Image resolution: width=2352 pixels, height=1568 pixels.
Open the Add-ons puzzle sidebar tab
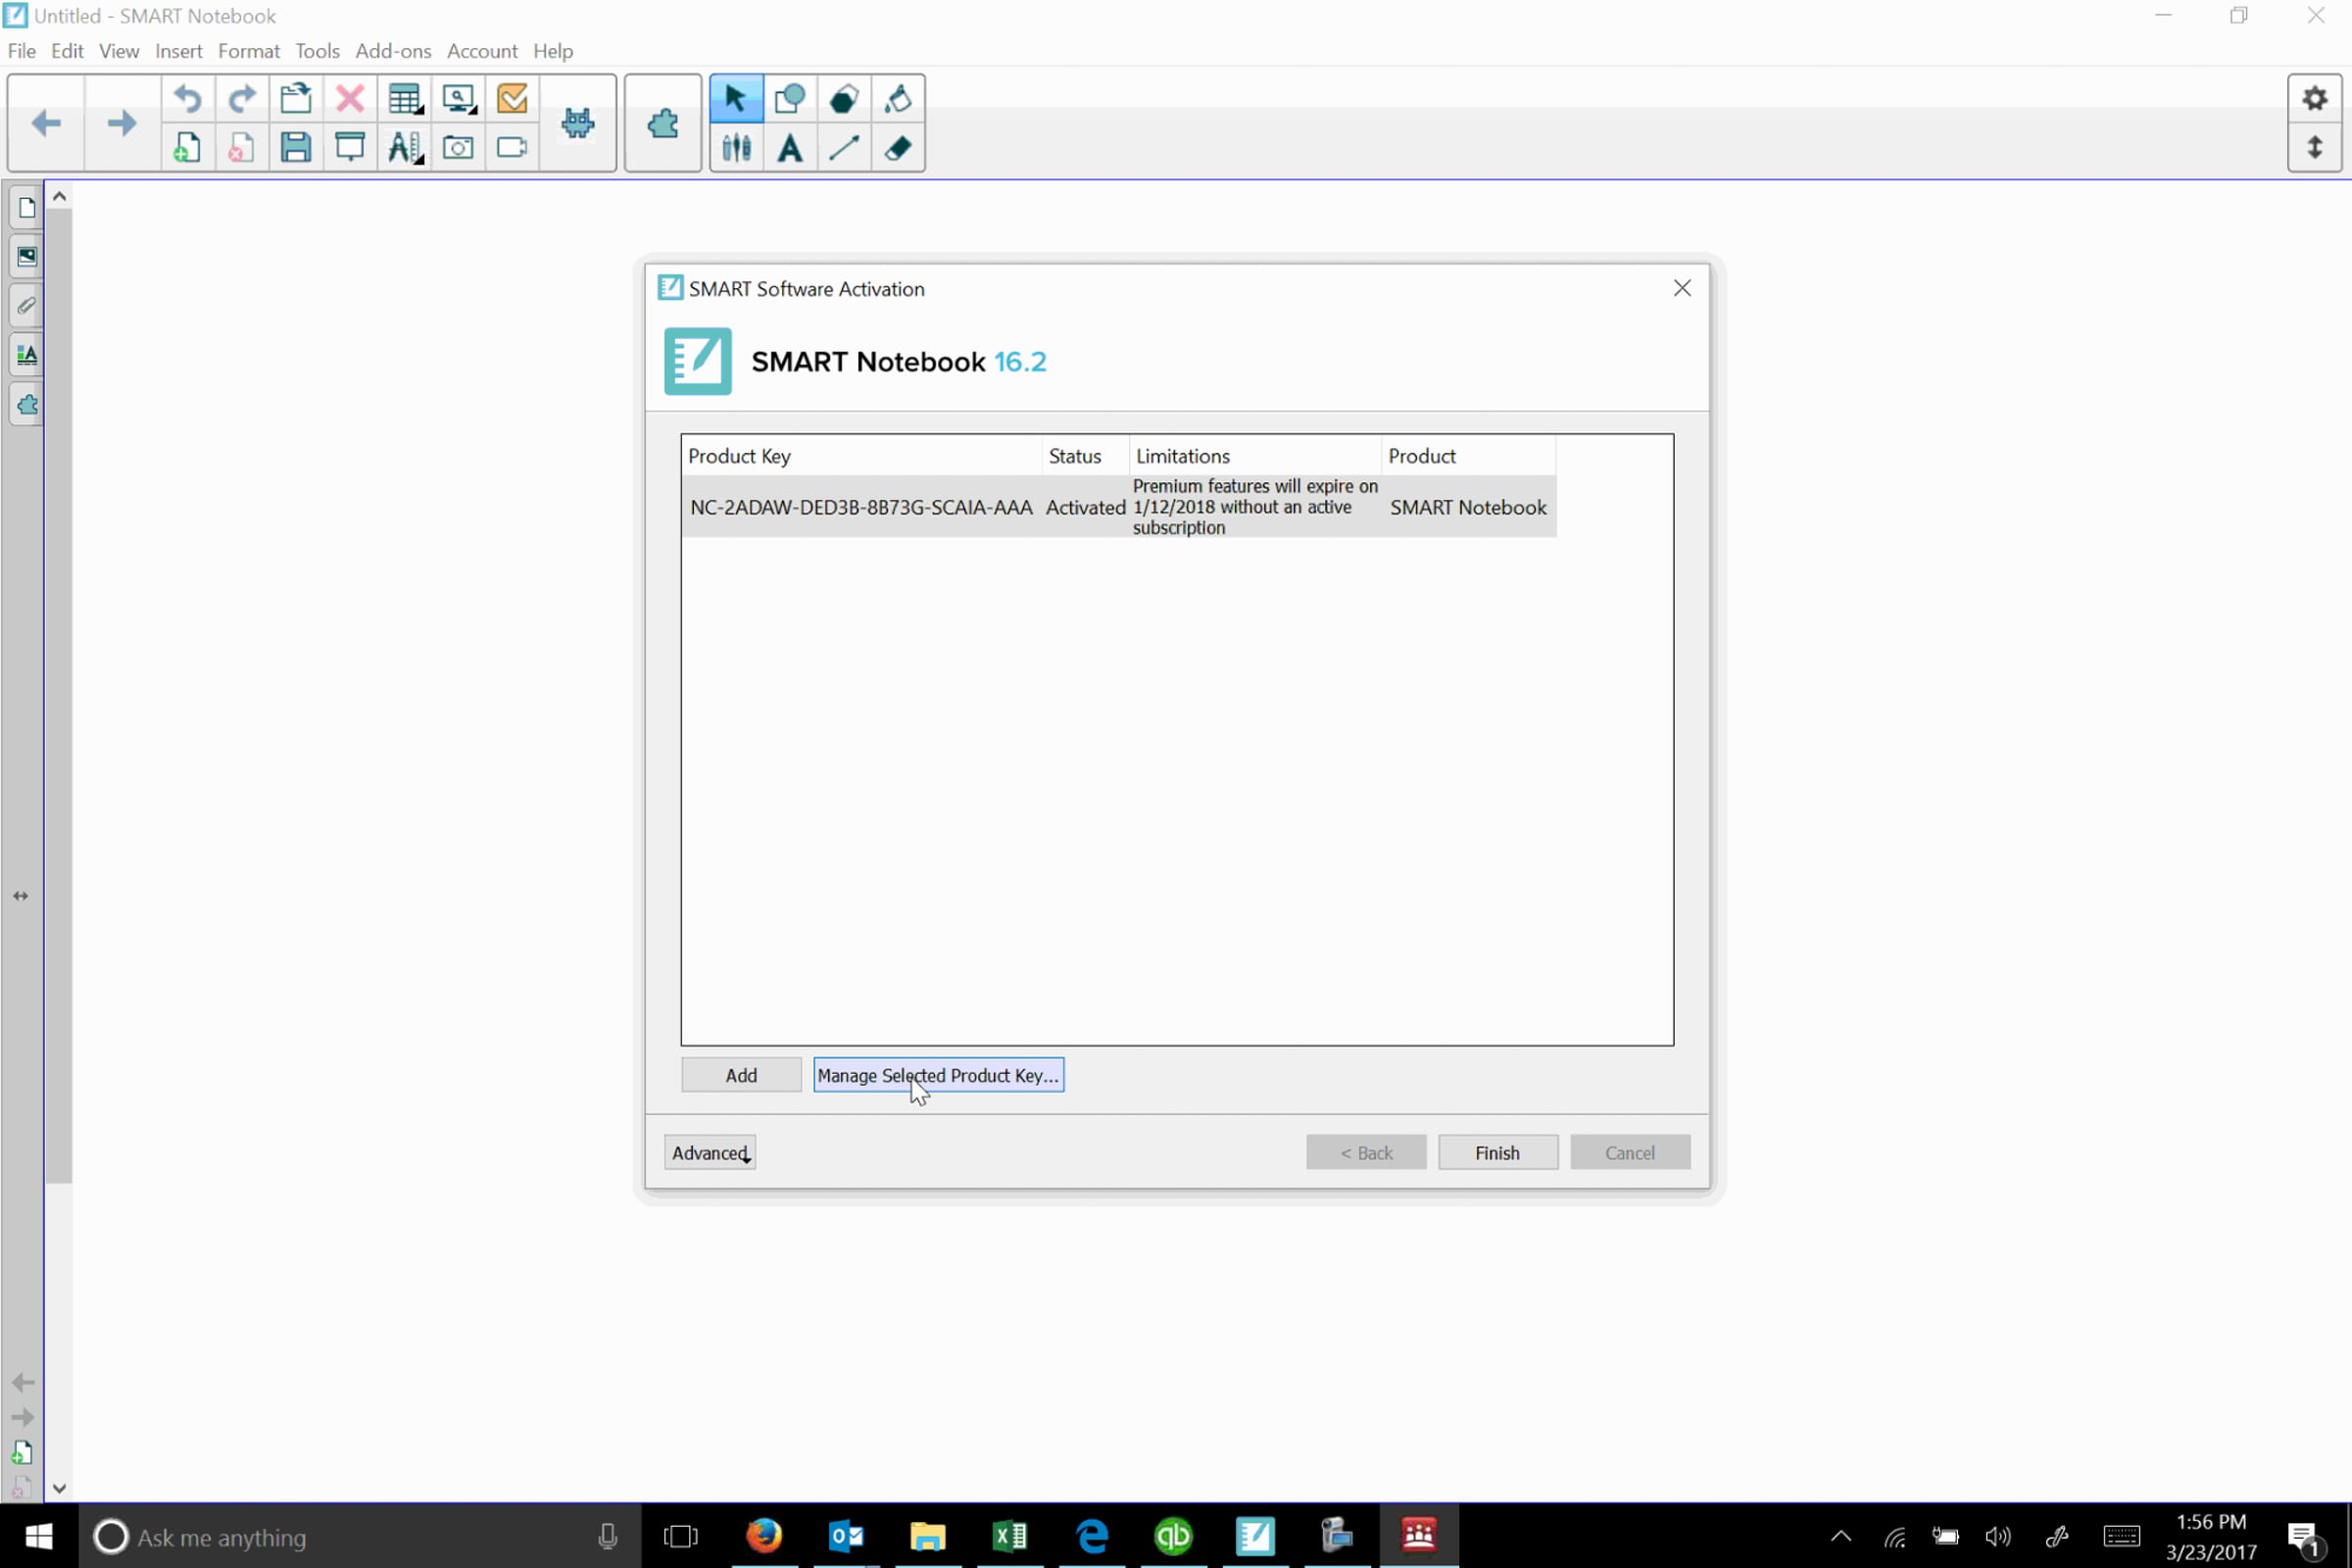click(26, 405)
